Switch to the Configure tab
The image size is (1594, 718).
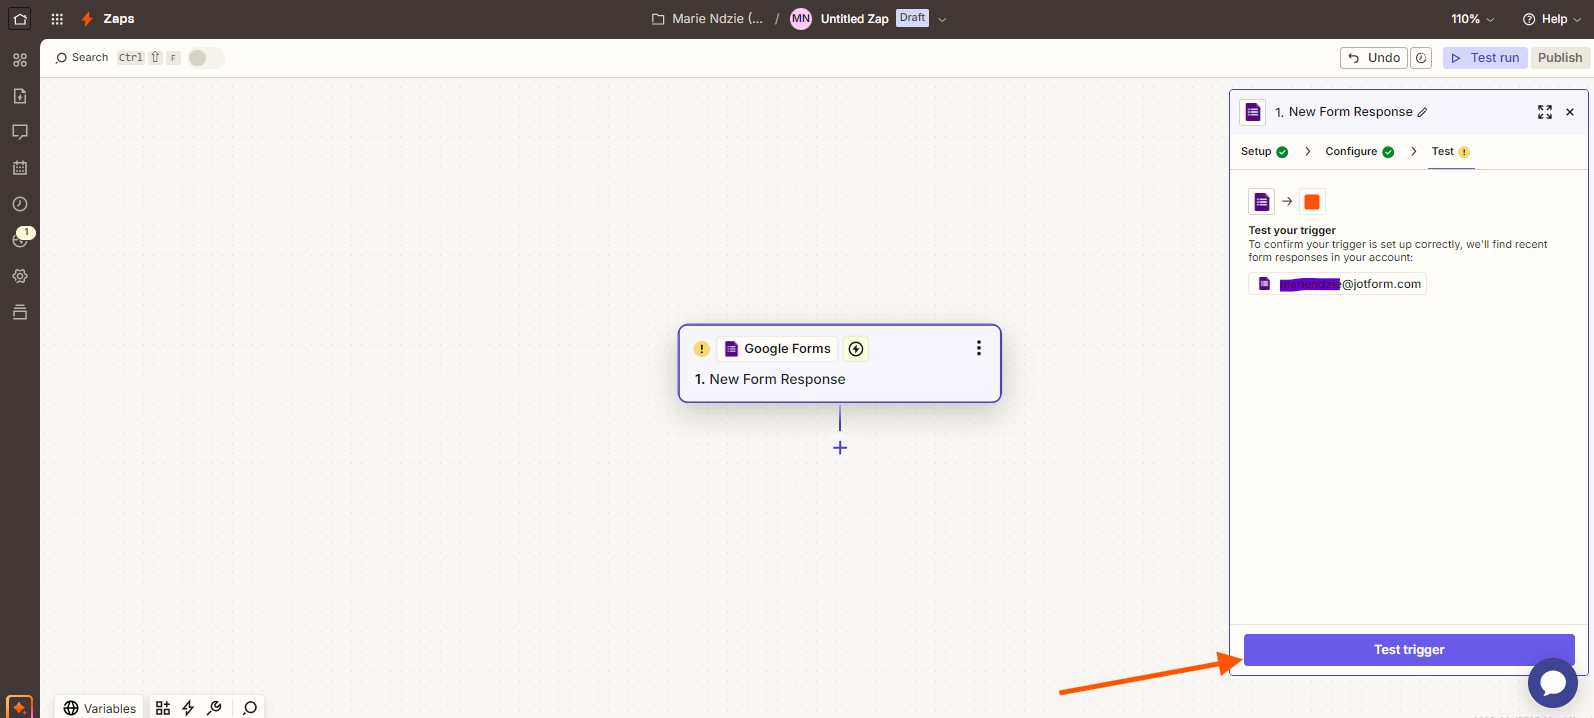(x=1359, y=152)
